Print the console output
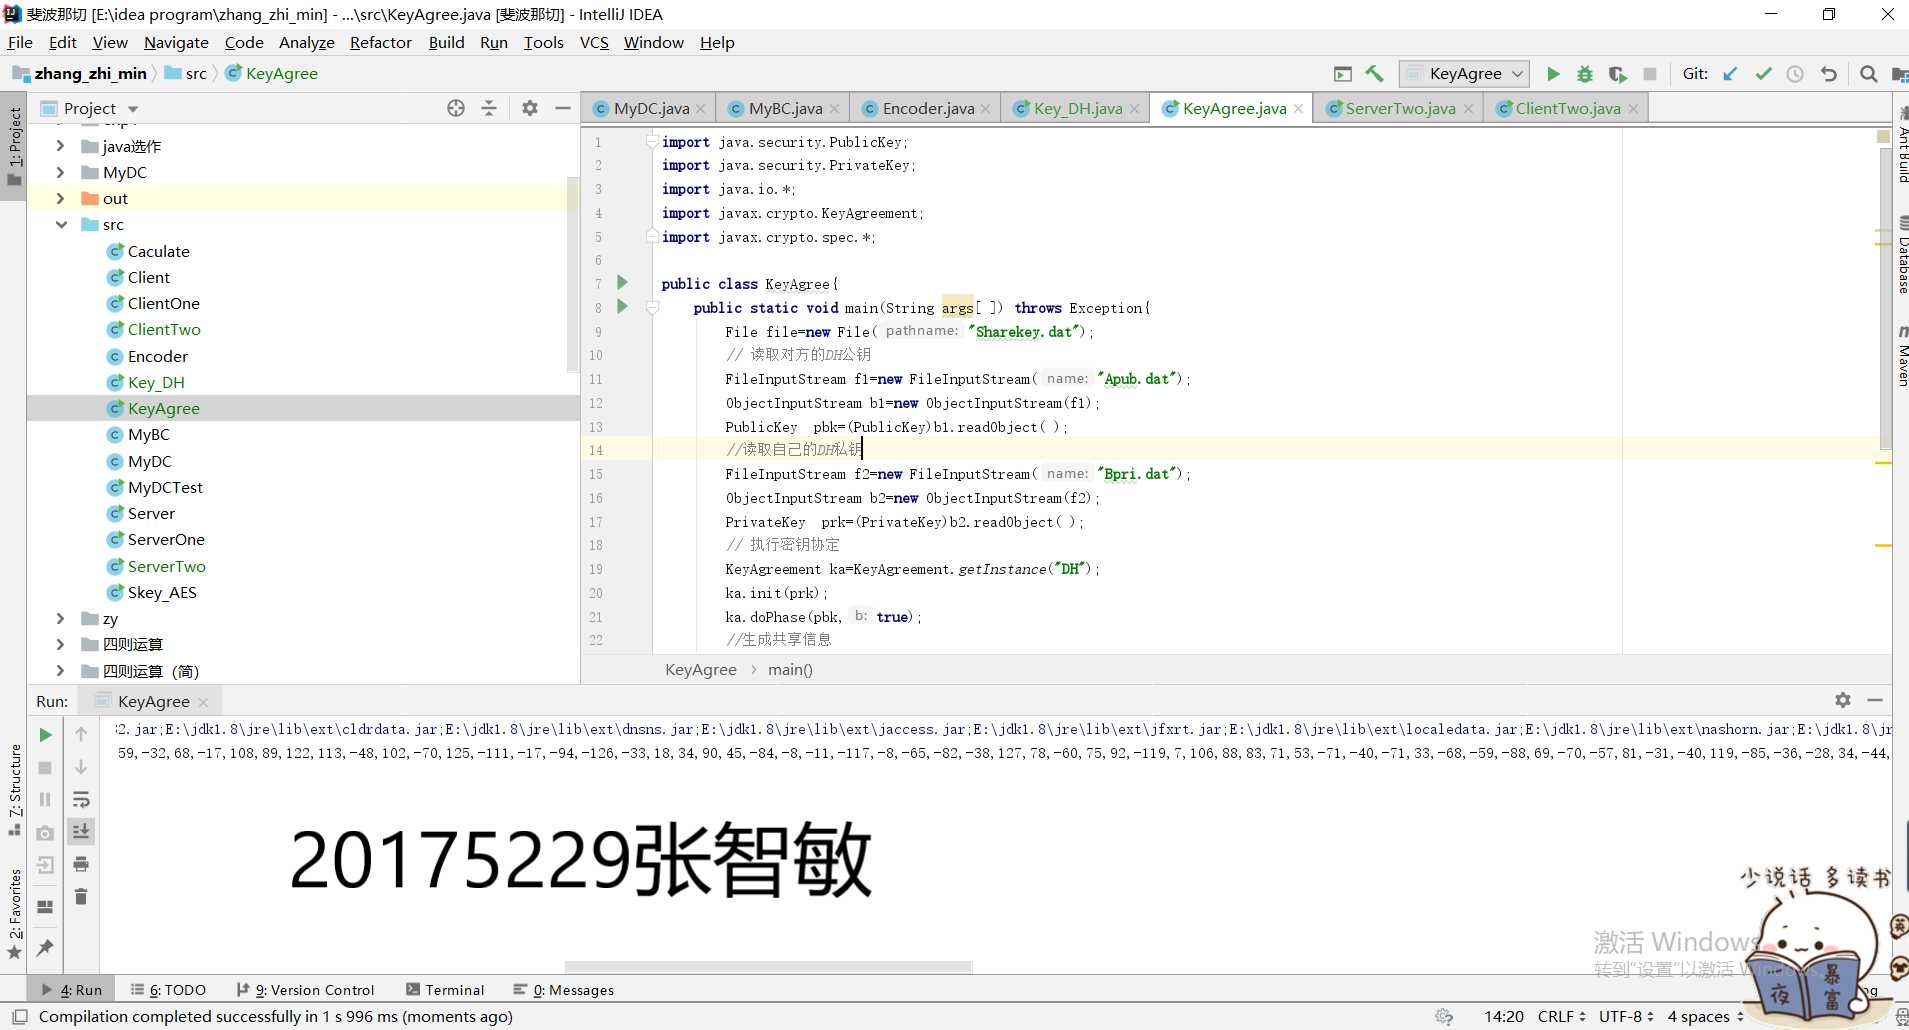This screenshot has width=1909, height=1030. coord(81,864)
